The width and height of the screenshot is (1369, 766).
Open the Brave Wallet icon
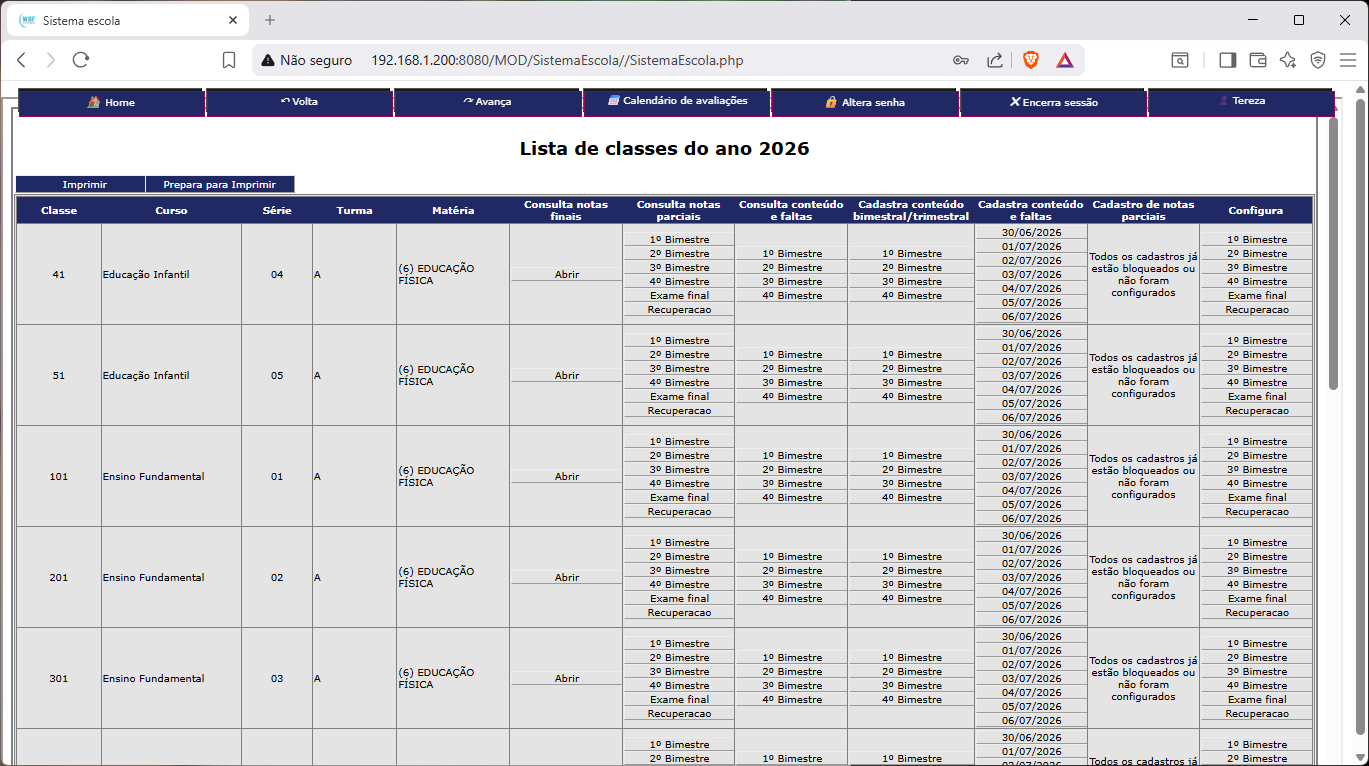click(x=1258, y=60)
